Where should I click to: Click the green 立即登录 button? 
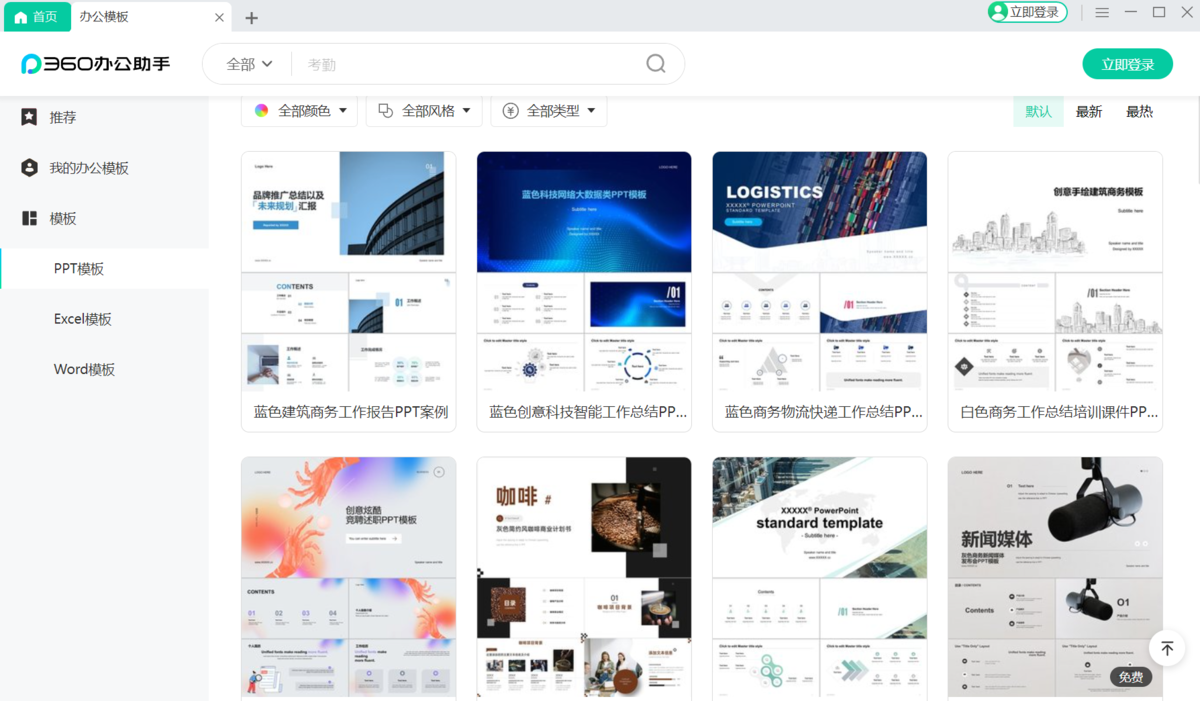[x=1127, y=63]
